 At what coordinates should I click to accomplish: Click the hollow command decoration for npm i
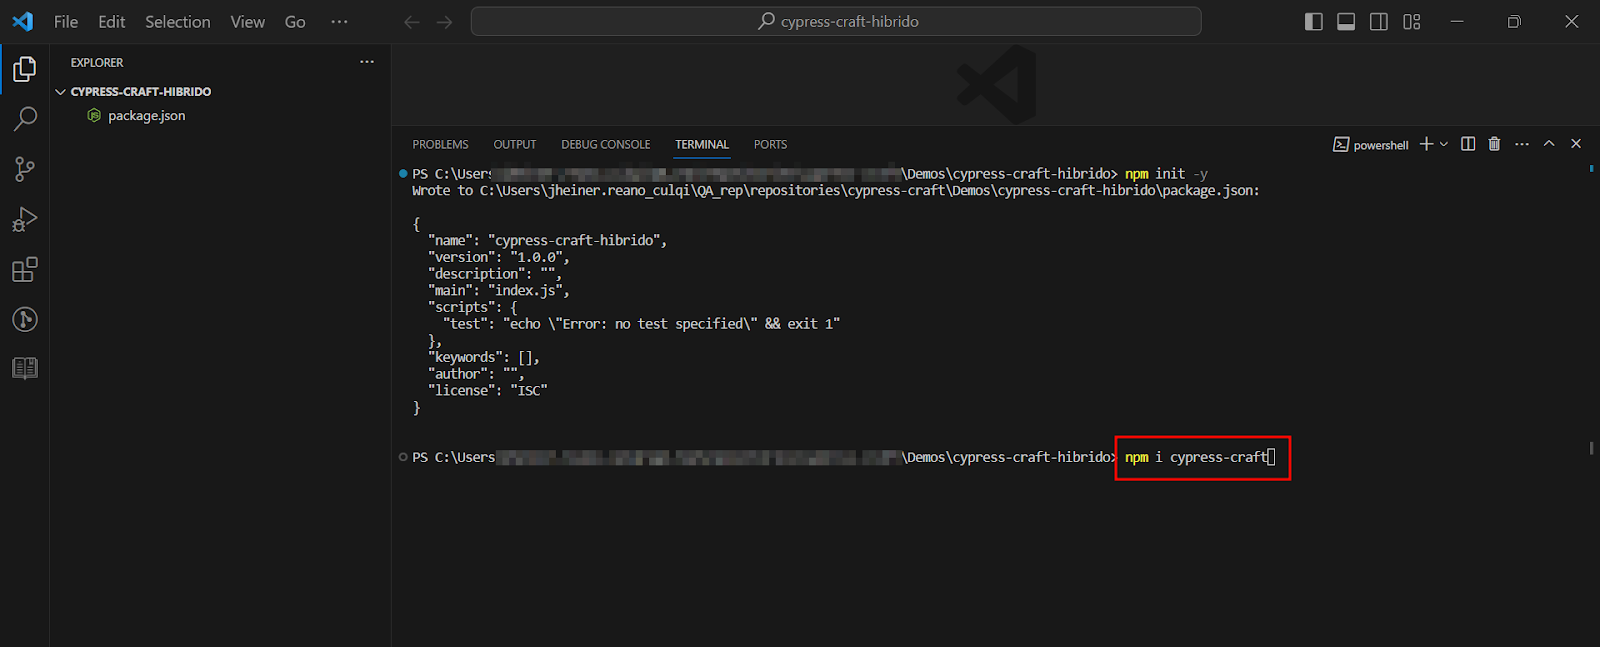point(403,457)
